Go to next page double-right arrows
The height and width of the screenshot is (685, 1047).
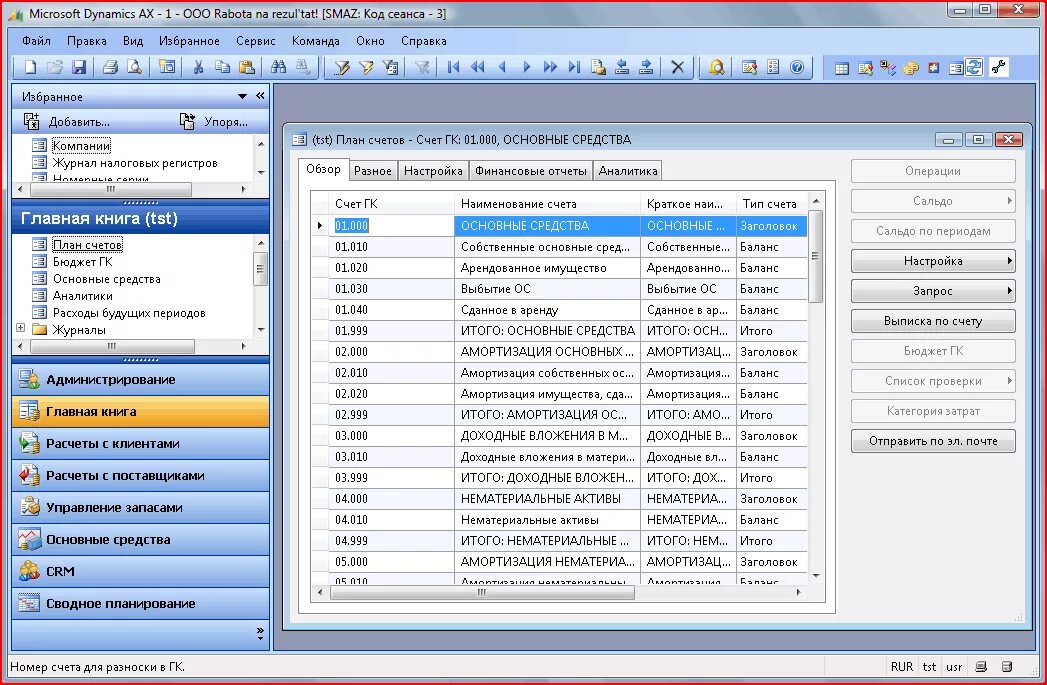[x=550, y=67]
